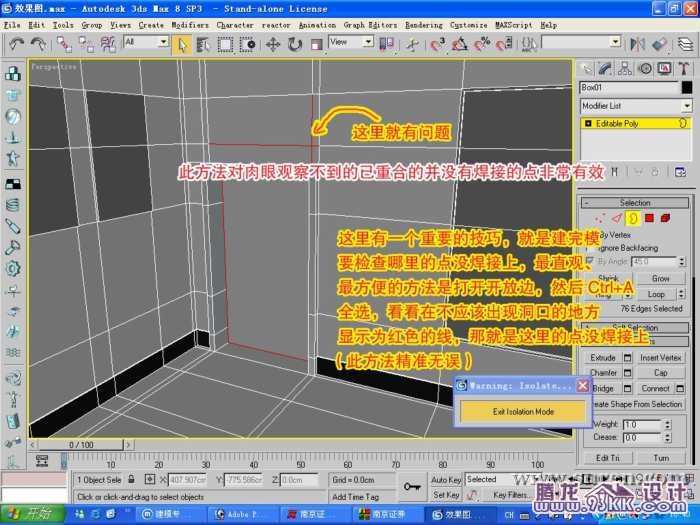Activate the Select and Link tool

point(65,44)
